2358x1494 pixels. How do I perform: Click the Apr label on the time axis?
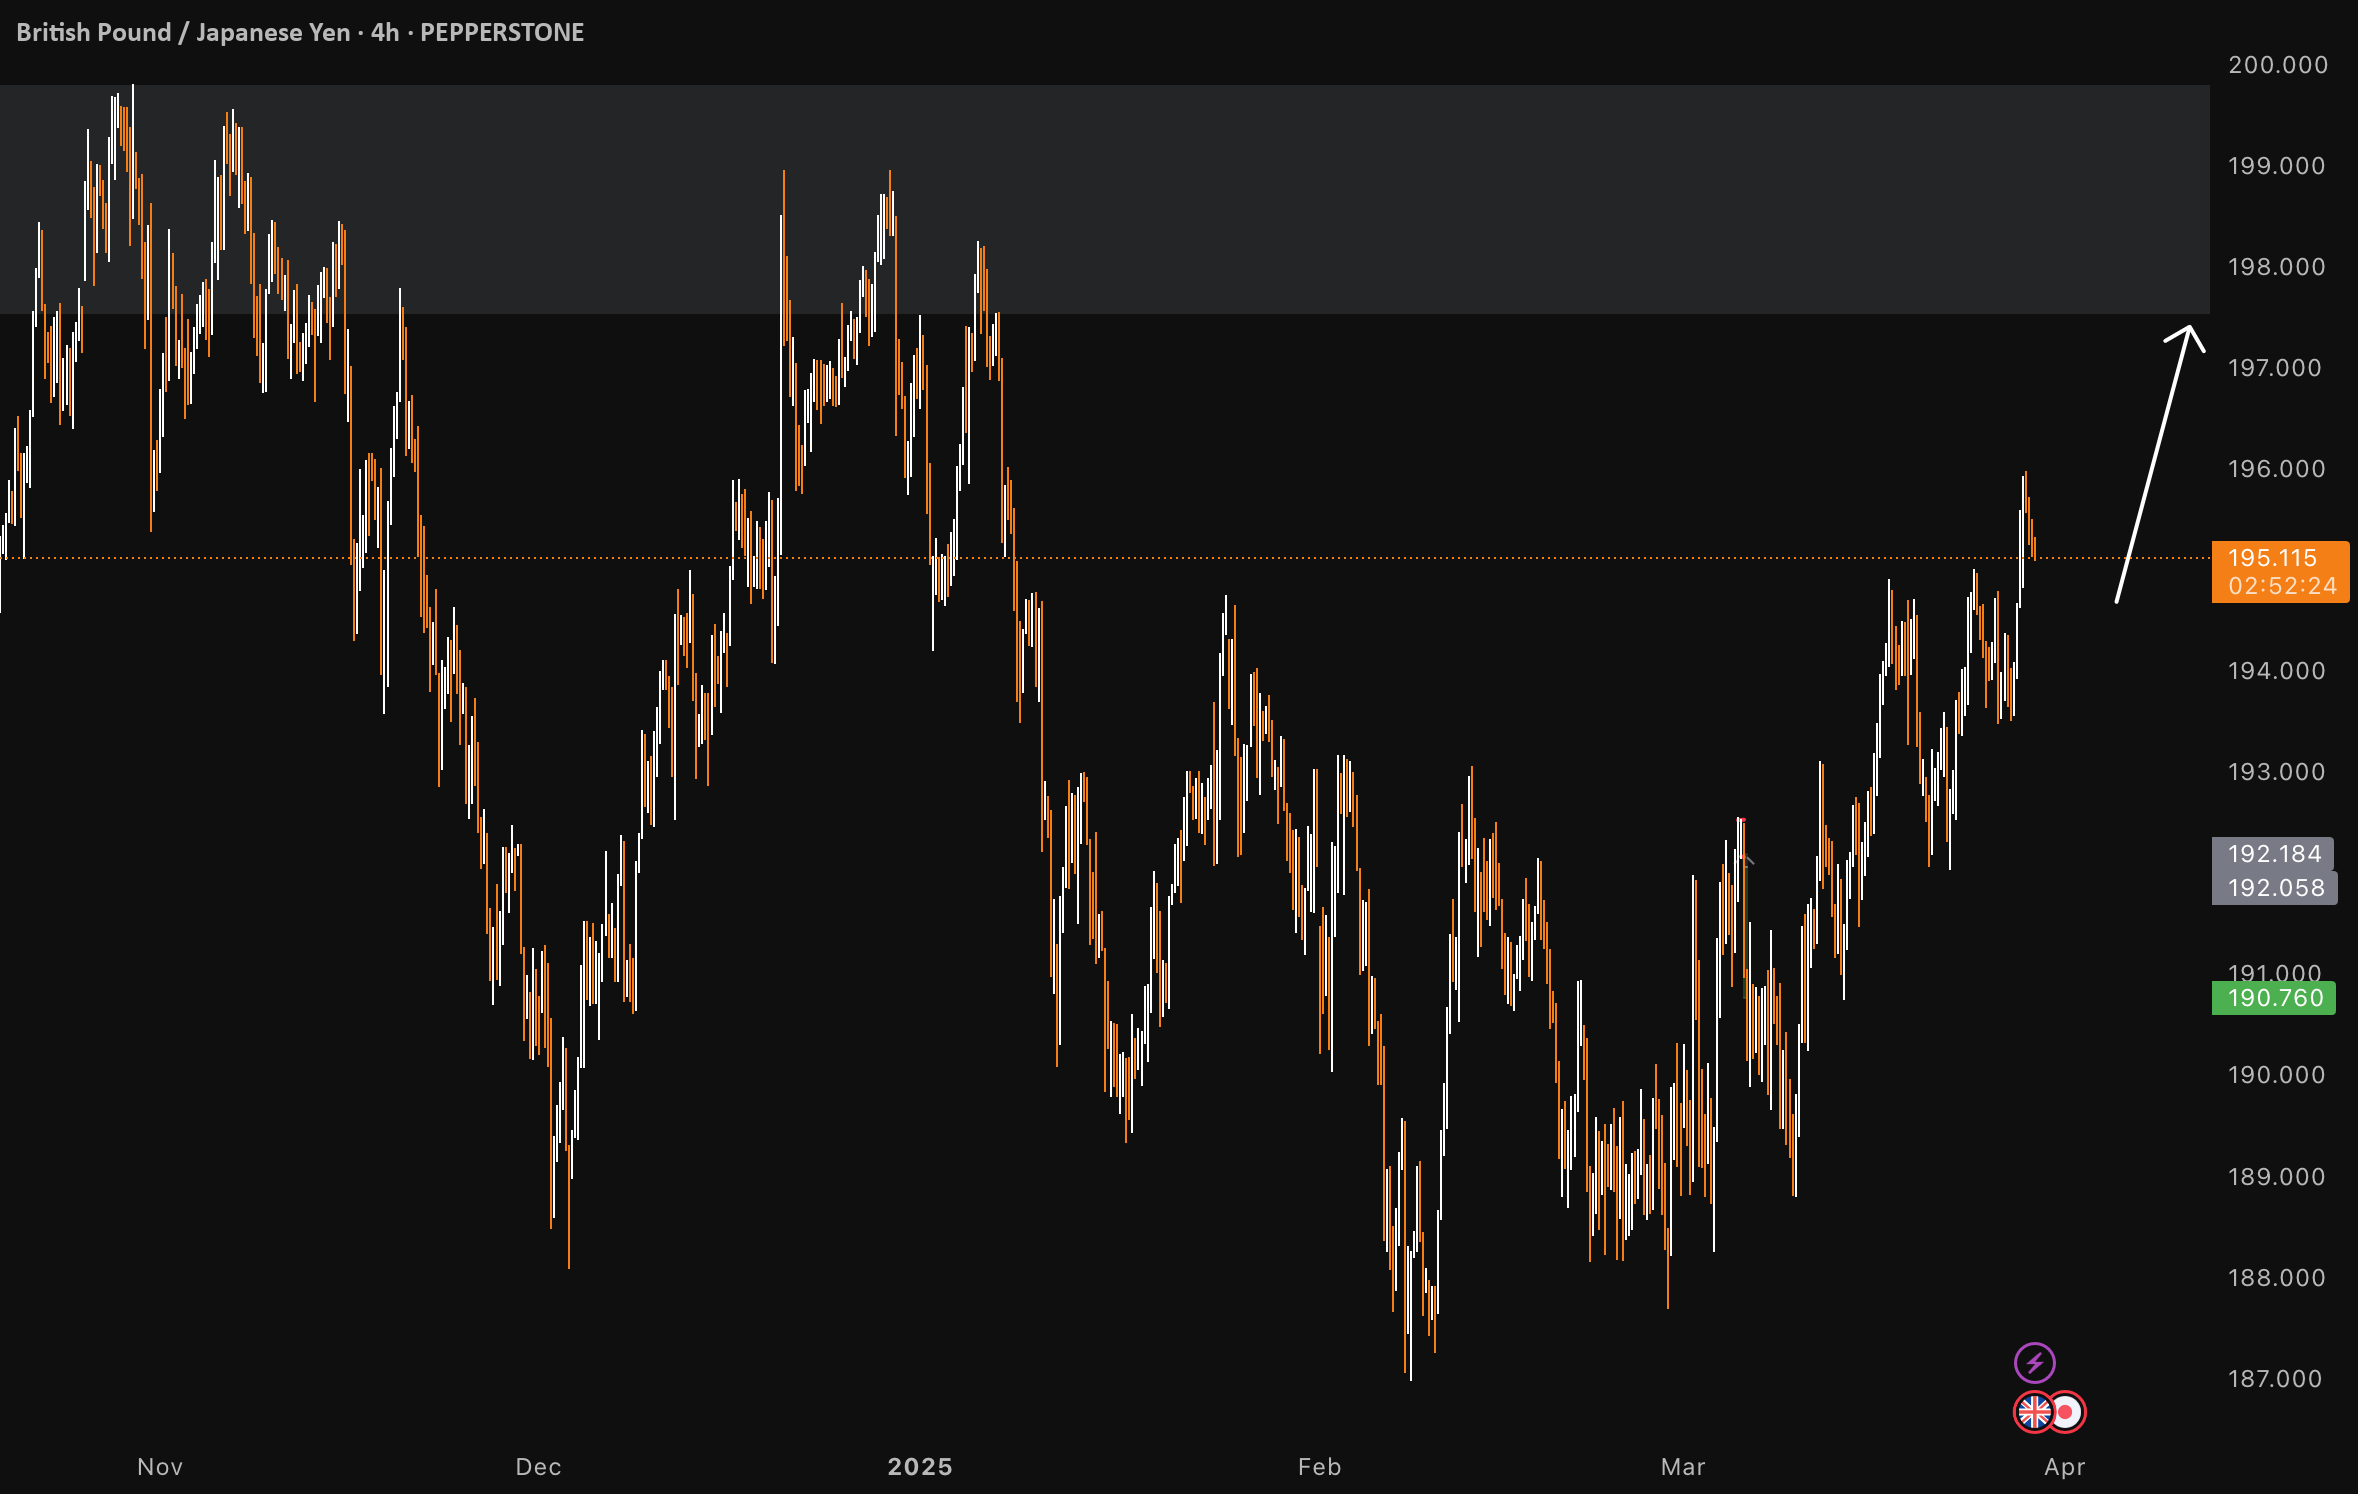(2065, 1467)
